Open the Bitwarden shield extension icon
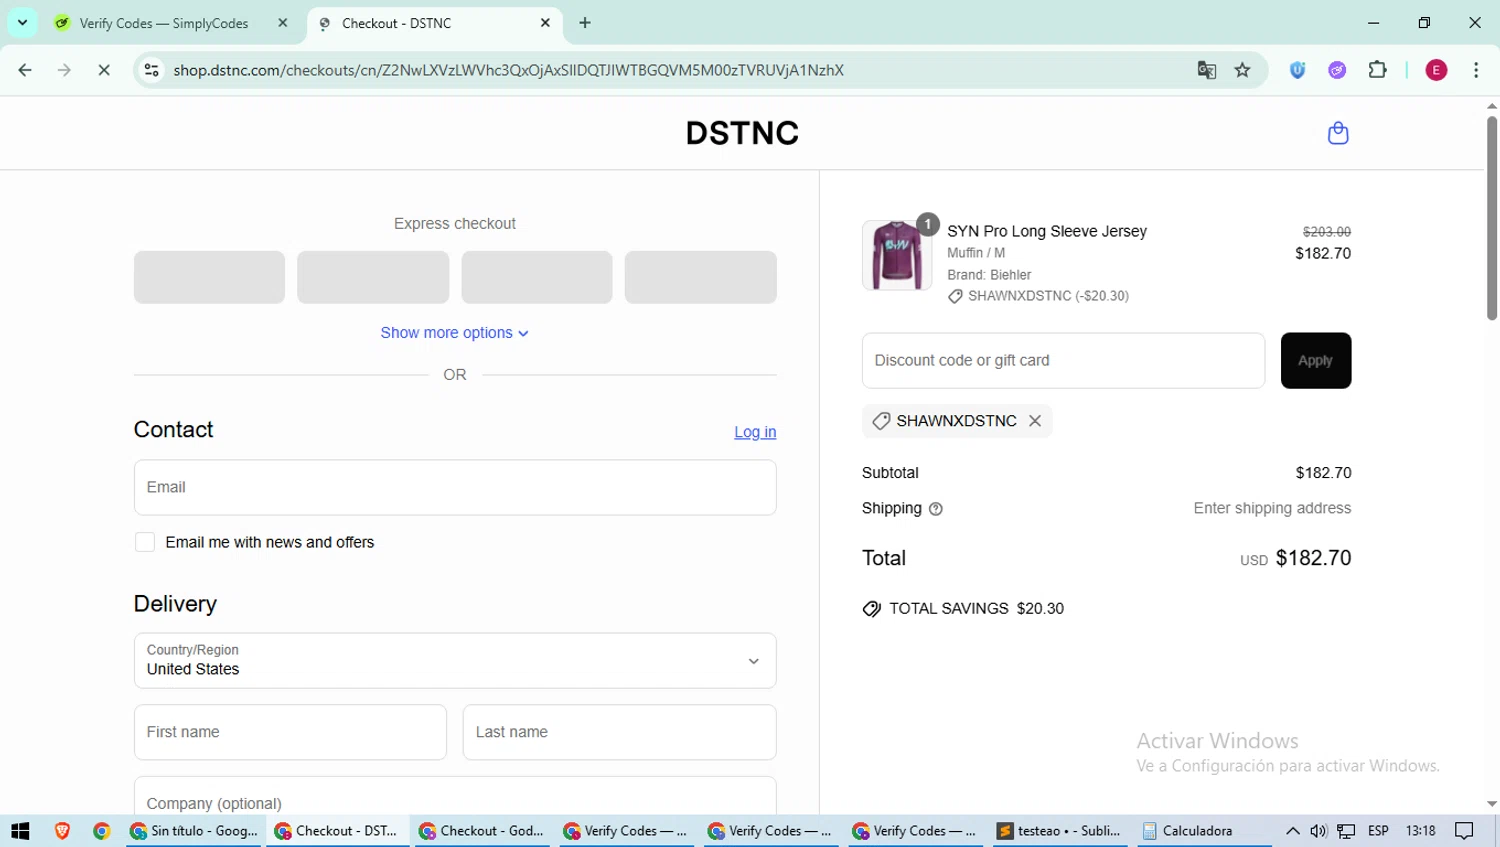The image size is (1500, 847). tap(1298, 70)
